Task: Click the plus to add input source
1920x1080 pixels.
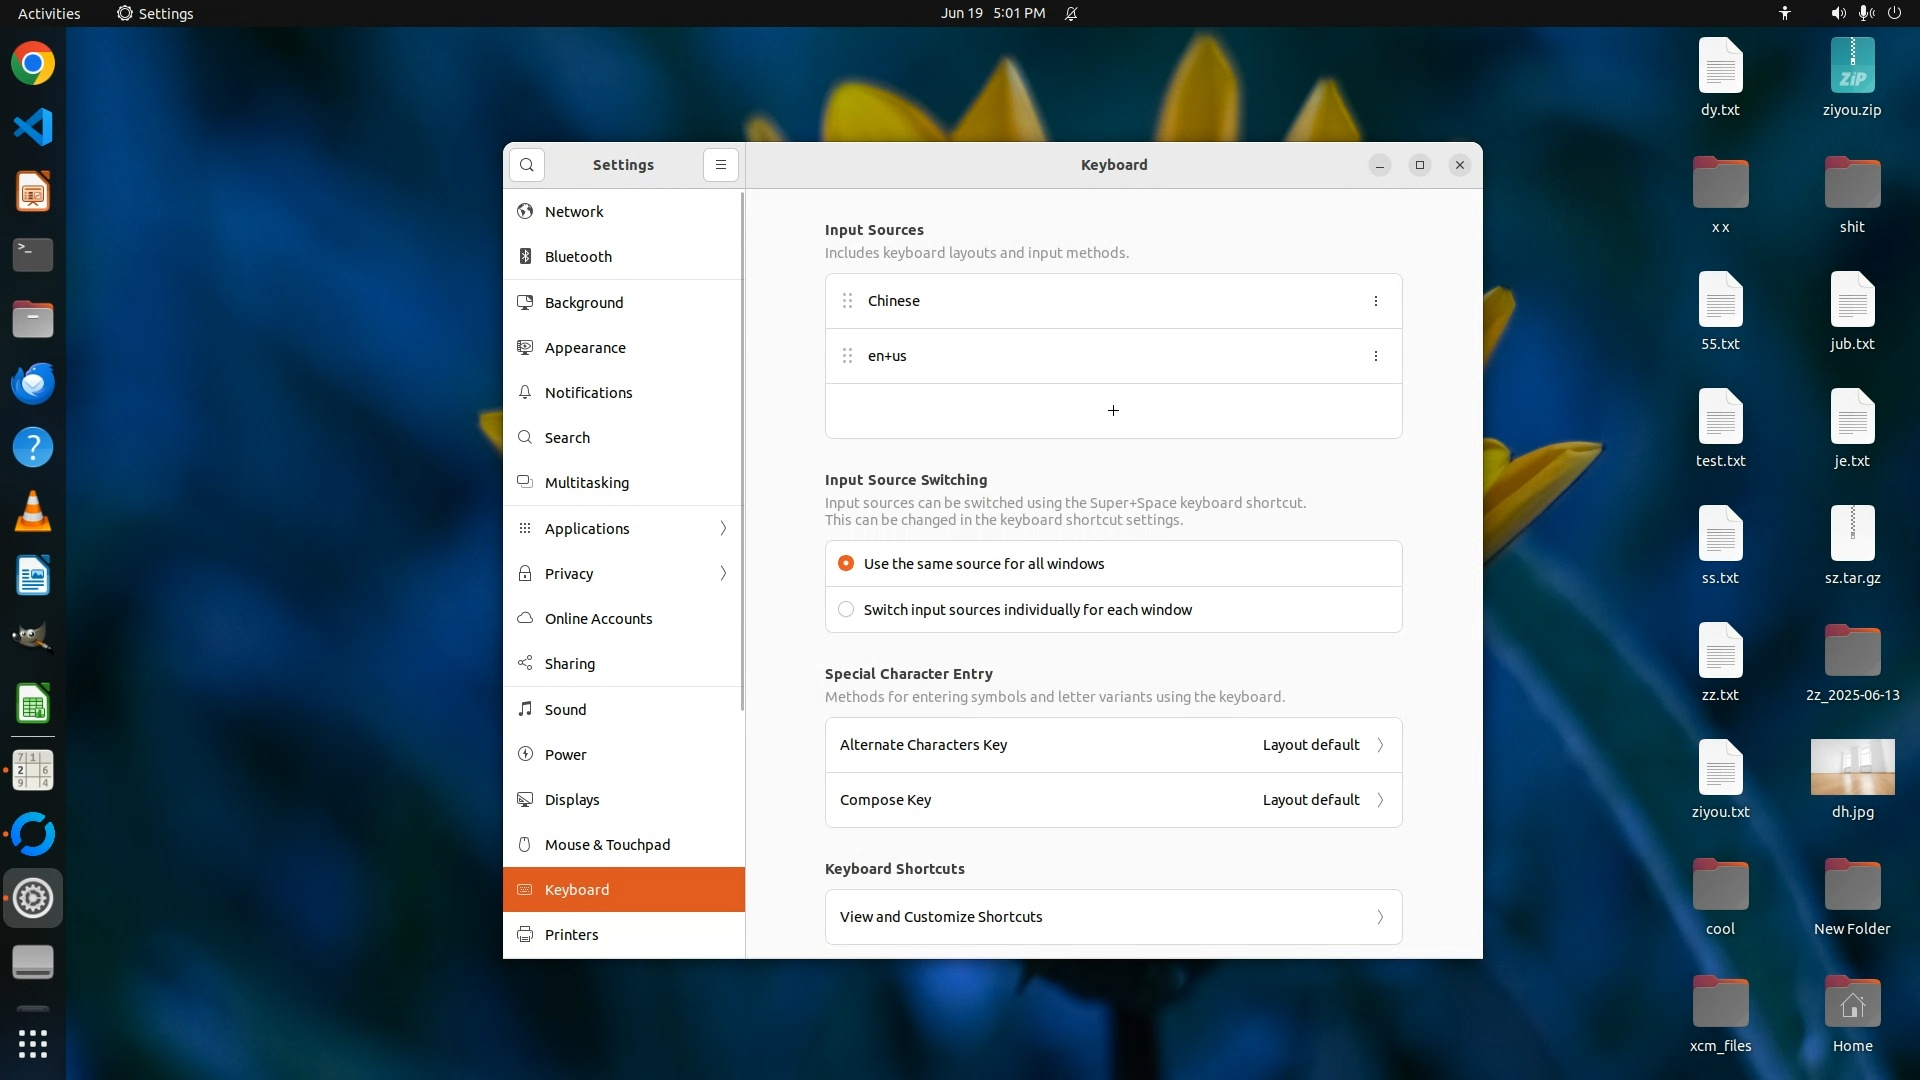Action: [1113, 411]
